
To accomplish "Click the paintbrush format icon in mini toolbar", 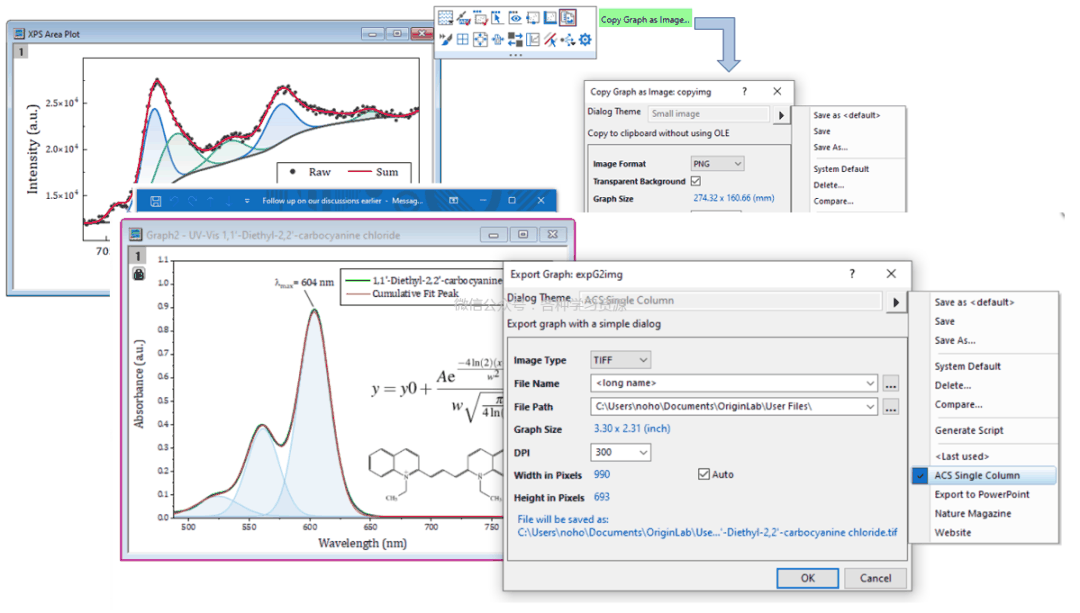I will (x=445, y=40).
